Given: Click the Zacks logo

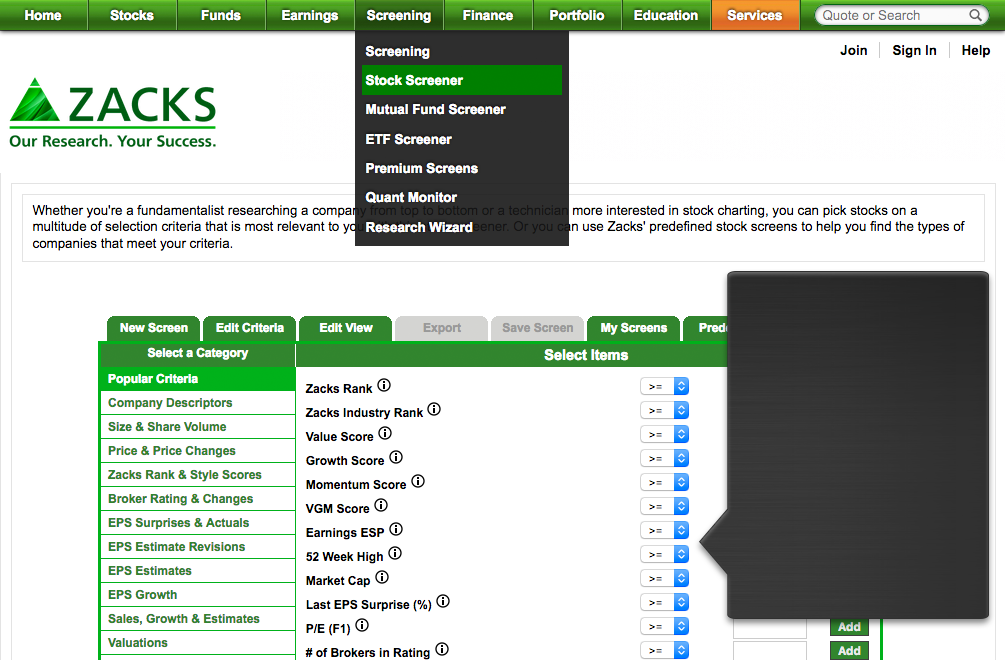Looking at the screenshot, I should point(113,113).
